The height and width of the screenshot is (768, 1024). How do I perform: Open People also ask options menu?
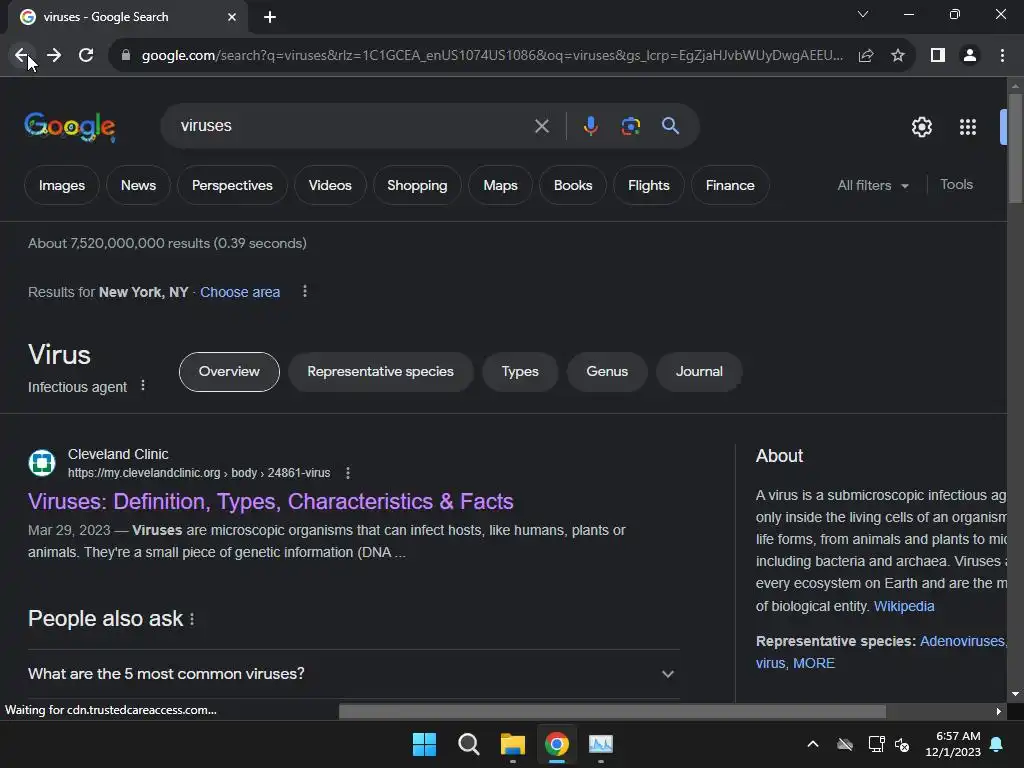point(192,619)
